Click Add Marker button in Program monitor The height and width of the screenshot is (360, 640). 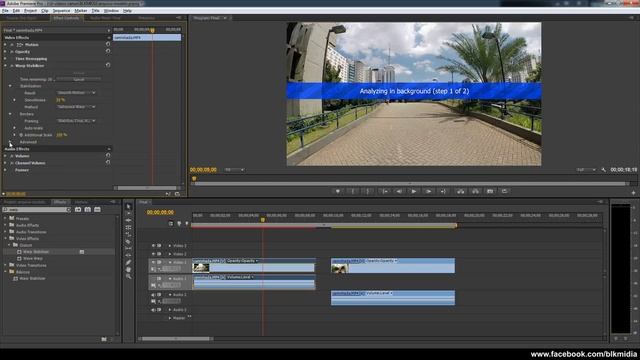coord(338,191)
